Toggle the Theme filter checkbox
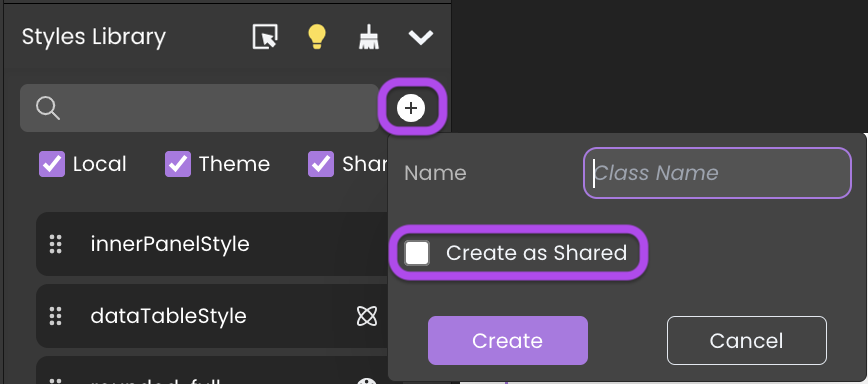 [x=178, y=164]
